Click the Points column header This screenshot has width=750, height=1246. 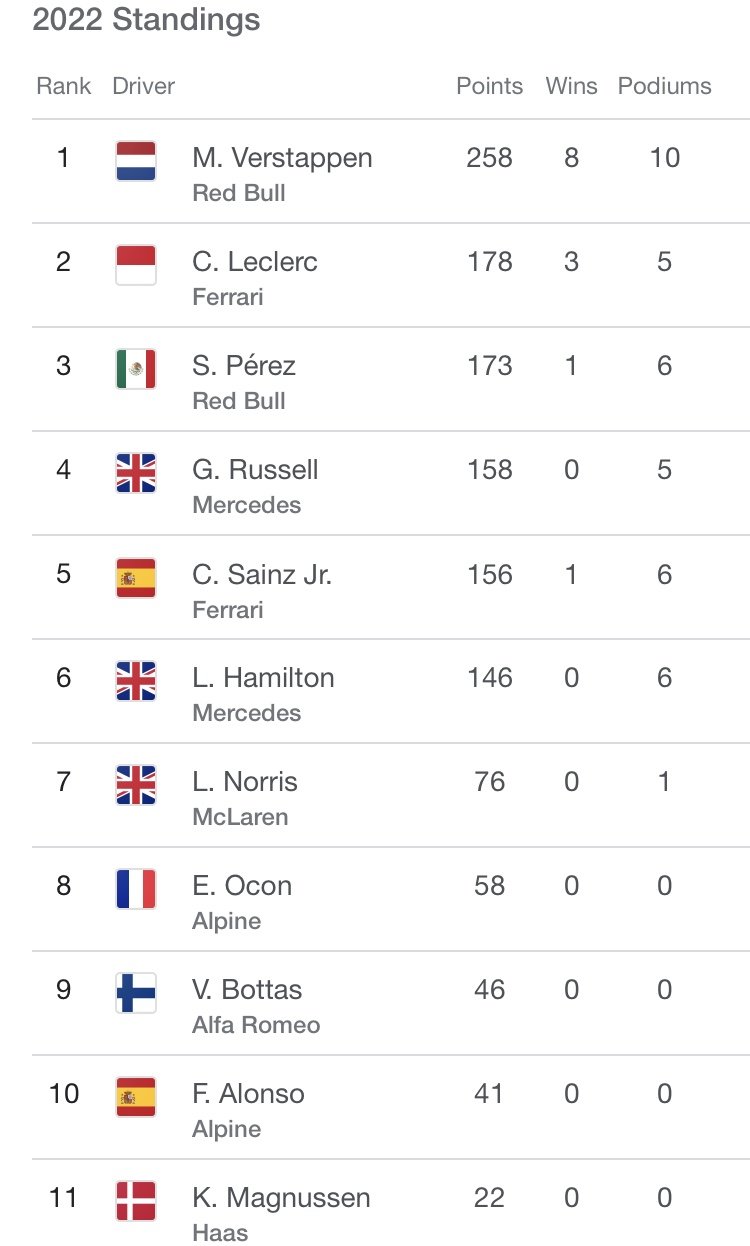tap(489, 86)
